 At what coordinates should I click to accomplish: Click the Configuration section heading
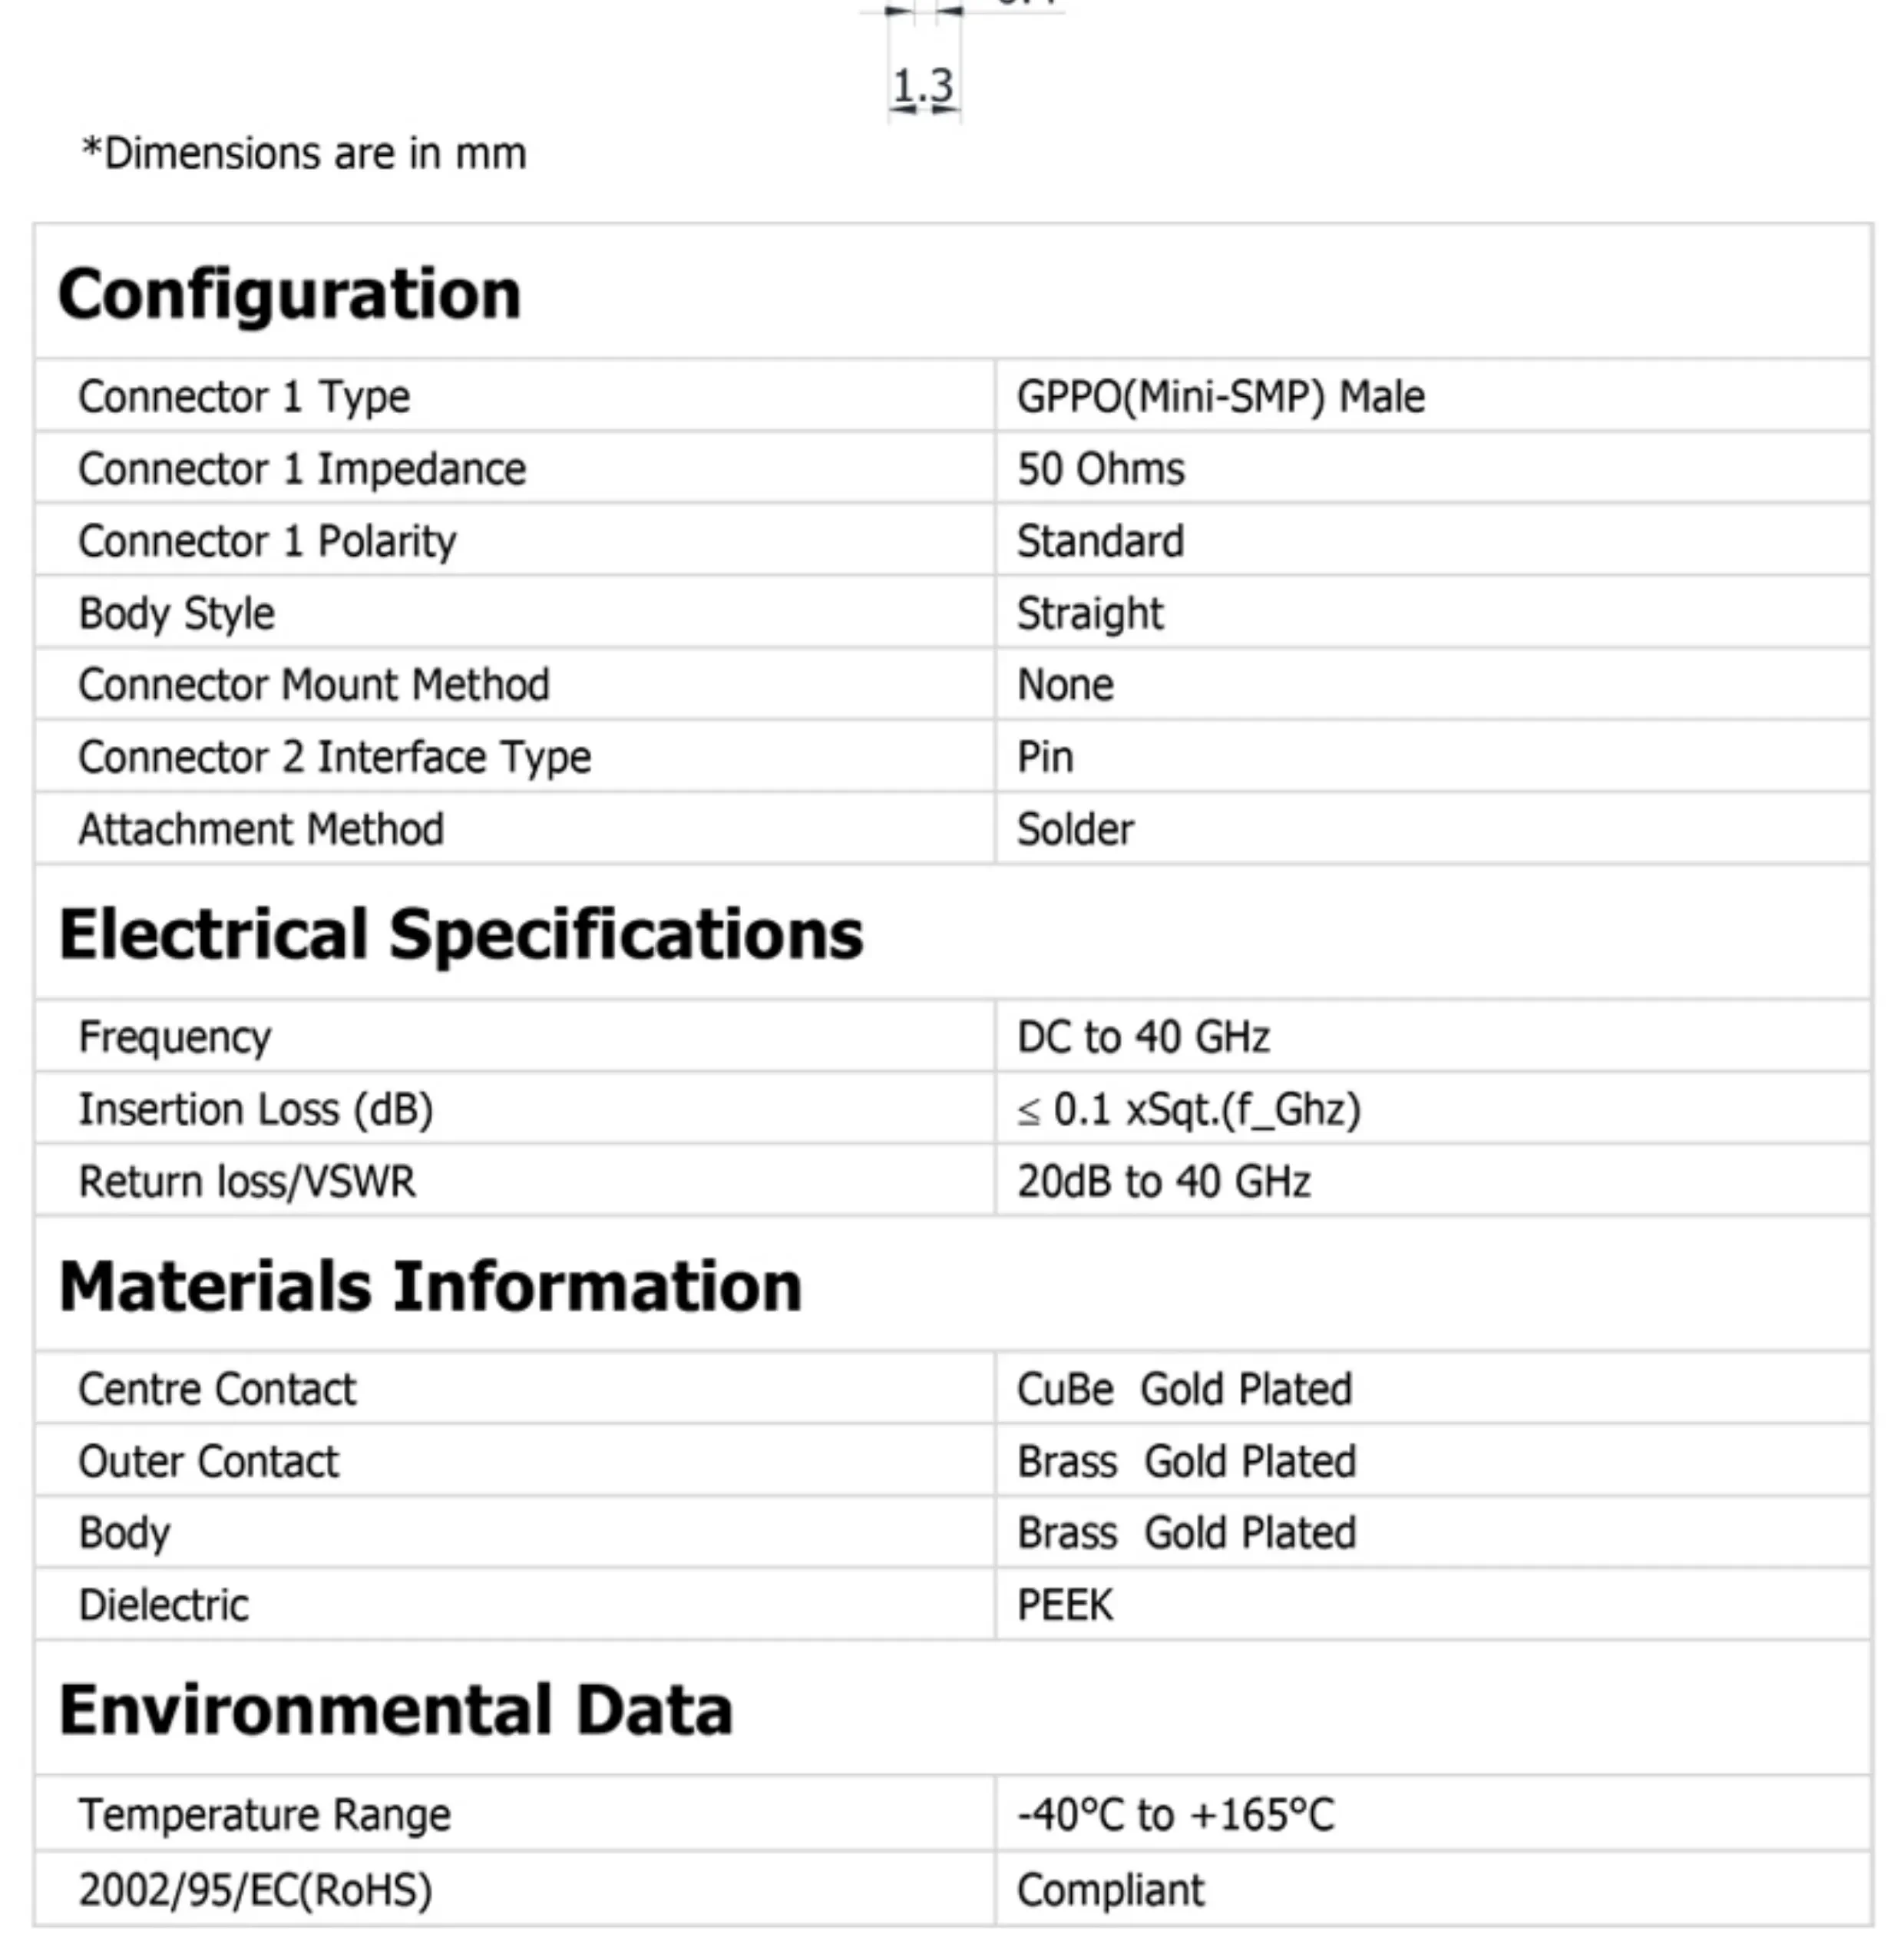(x=290, y=294)
